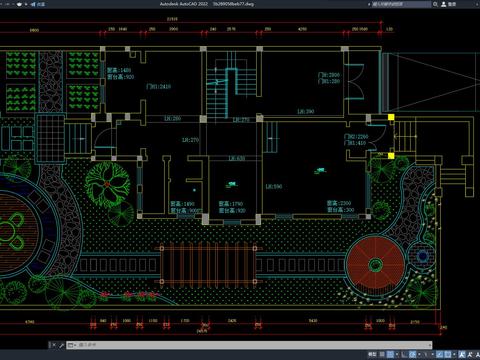Click the share icon in quick access toolbar
Image resolution: width=480 pixels, height=360 pixels.
[33, 4]
